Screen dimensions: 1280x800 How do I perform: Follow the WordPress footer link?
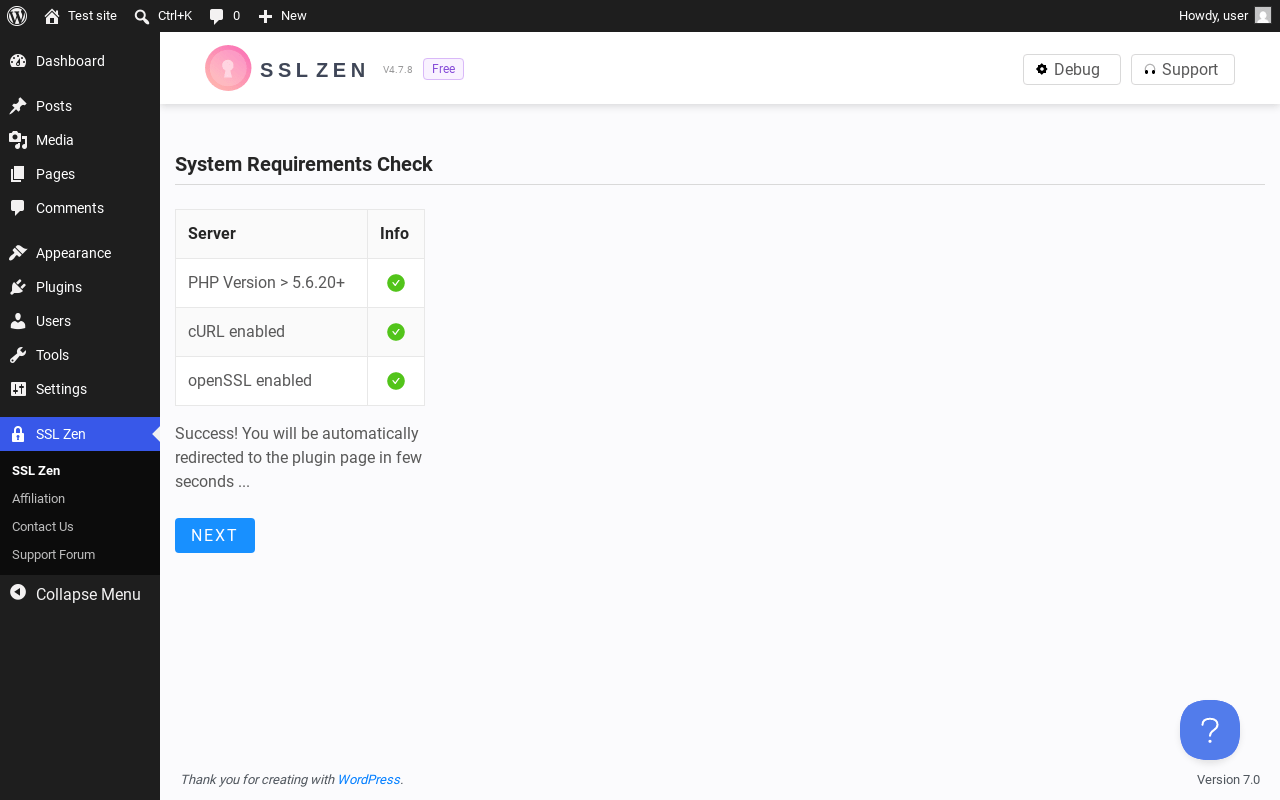coord(369,780)
